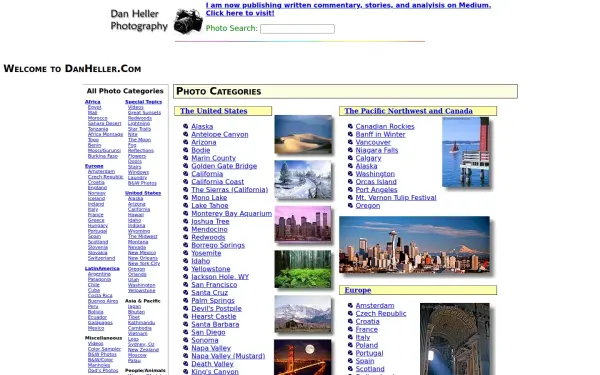The height and width of the screenshot is (375, 600).
Task: Open New York City in the sidebar
Action: [x=144, y=264]
